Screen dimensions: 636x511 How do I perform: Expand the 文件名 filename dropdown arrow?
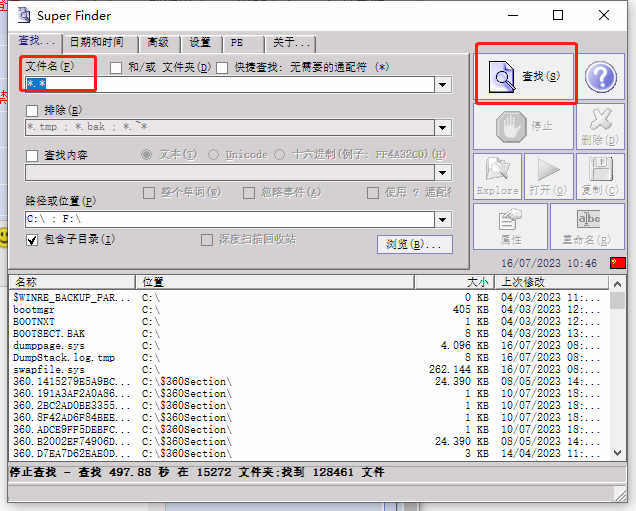click(x=443, y=85)
